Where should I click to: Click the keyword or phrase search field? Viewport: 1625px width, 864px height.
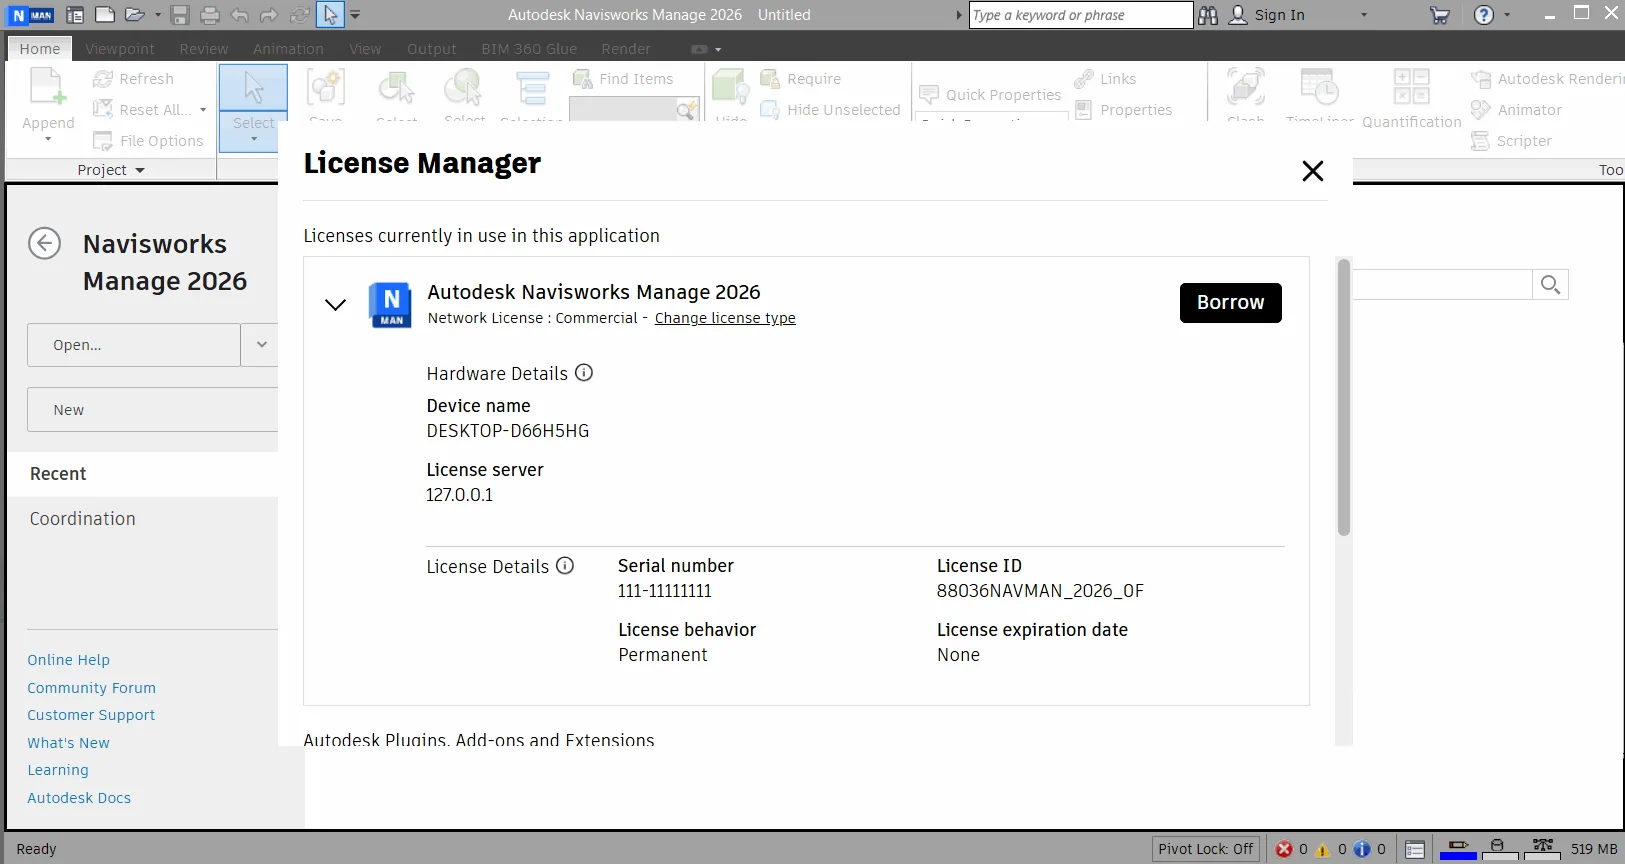coord(1081,15)
